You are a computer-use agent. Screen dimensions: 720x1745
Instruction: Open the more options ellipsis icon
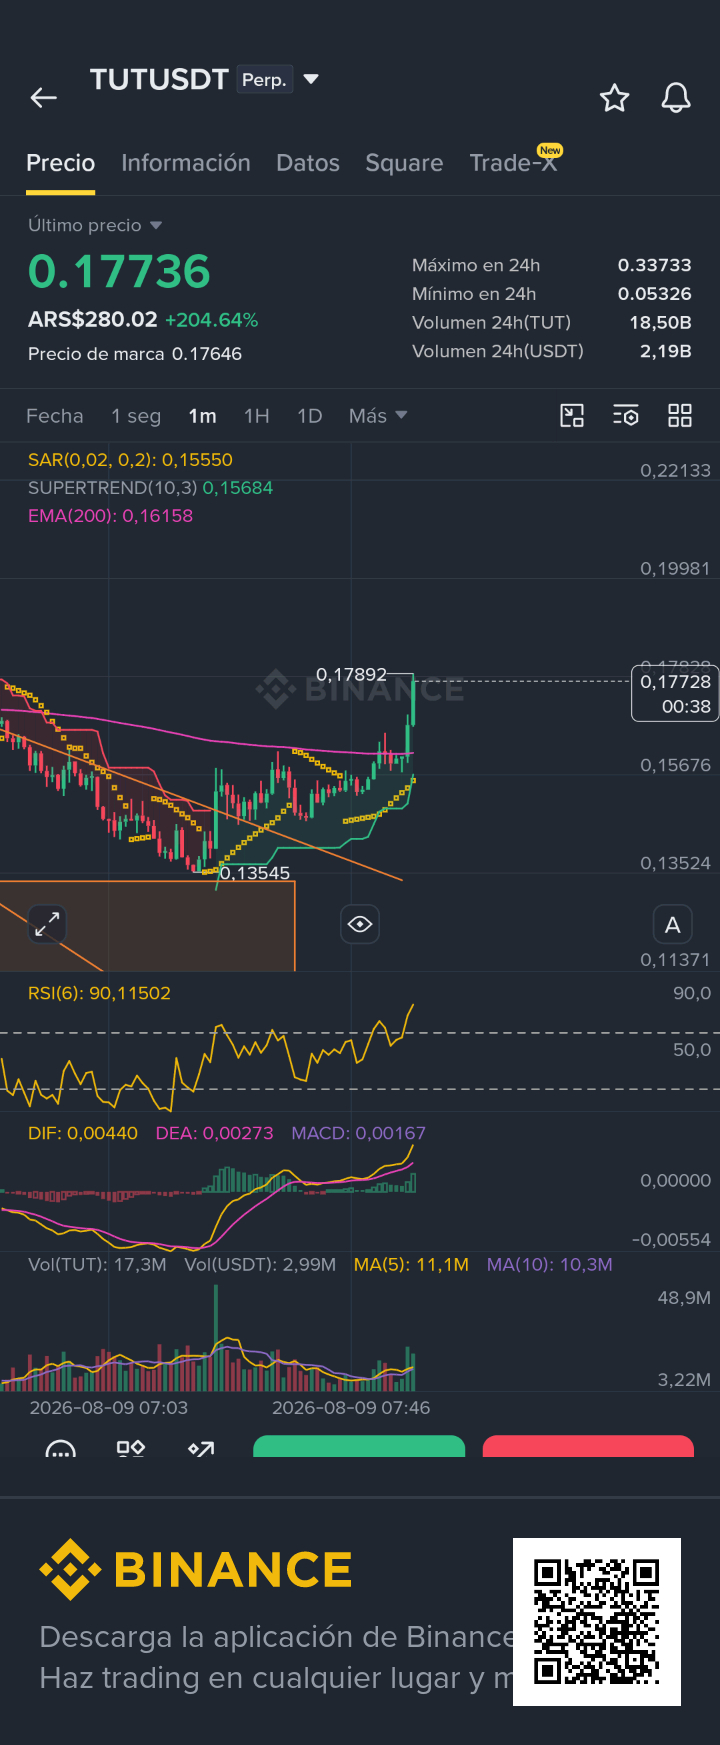click(61, 1448)
